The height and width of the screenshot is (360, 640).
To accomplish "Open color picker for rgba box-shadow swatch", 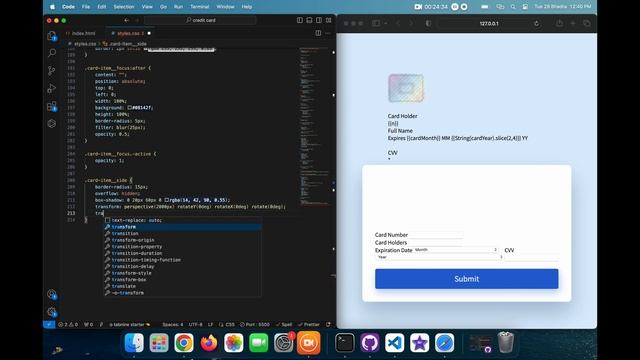I will point(167,200).
